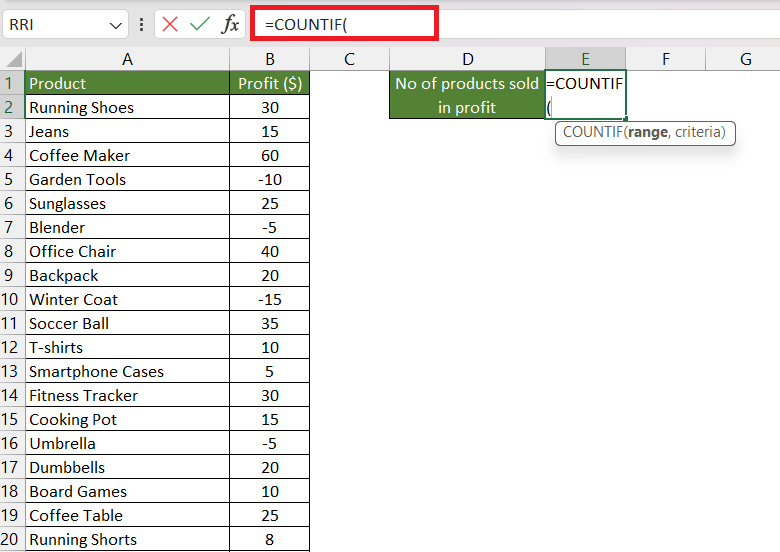Open Insert Function fx dialog
The image size is (780, 552).
coord(230,24)
